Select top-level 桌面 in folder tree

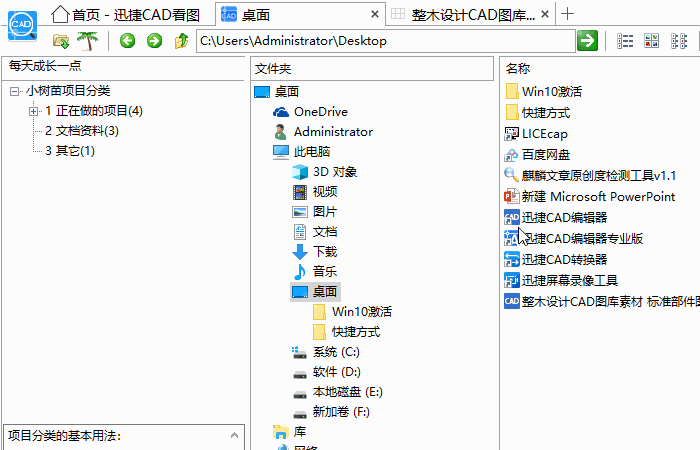tap(287, 92)
